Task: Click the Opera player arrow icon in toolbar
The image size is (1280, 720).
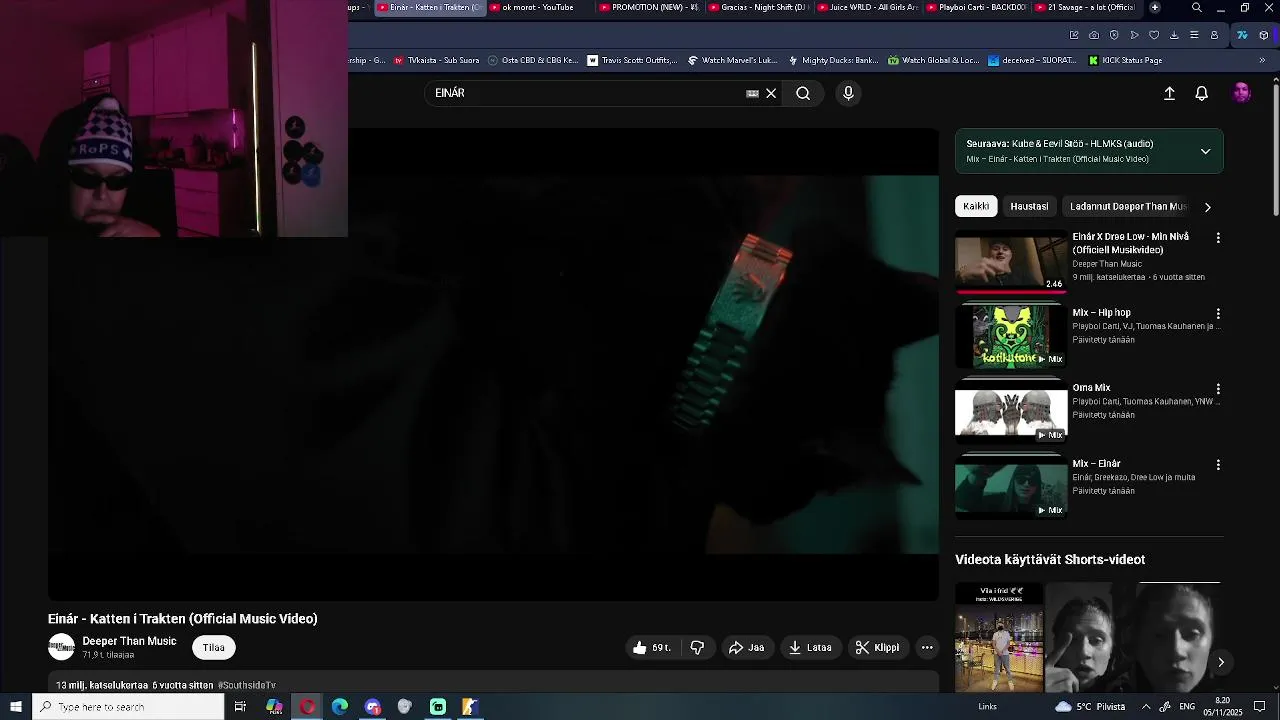Action: click(x=1134, y=35)
